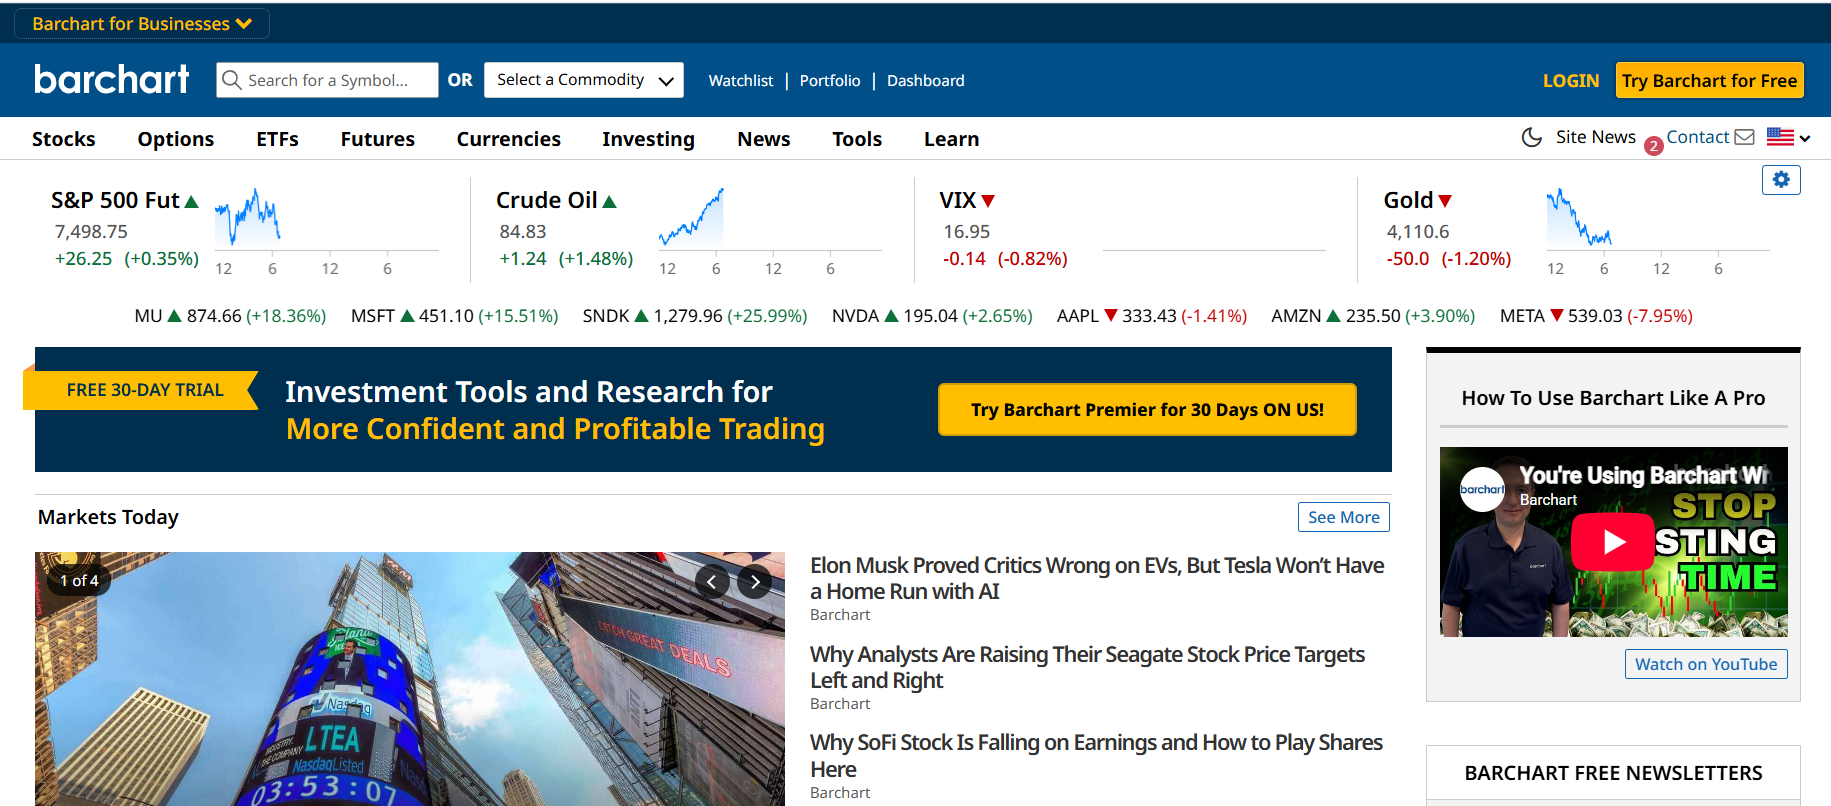Click the magnifier icon in symbol search
Viewport: 1831px width, 806px height.
[232, 80]
